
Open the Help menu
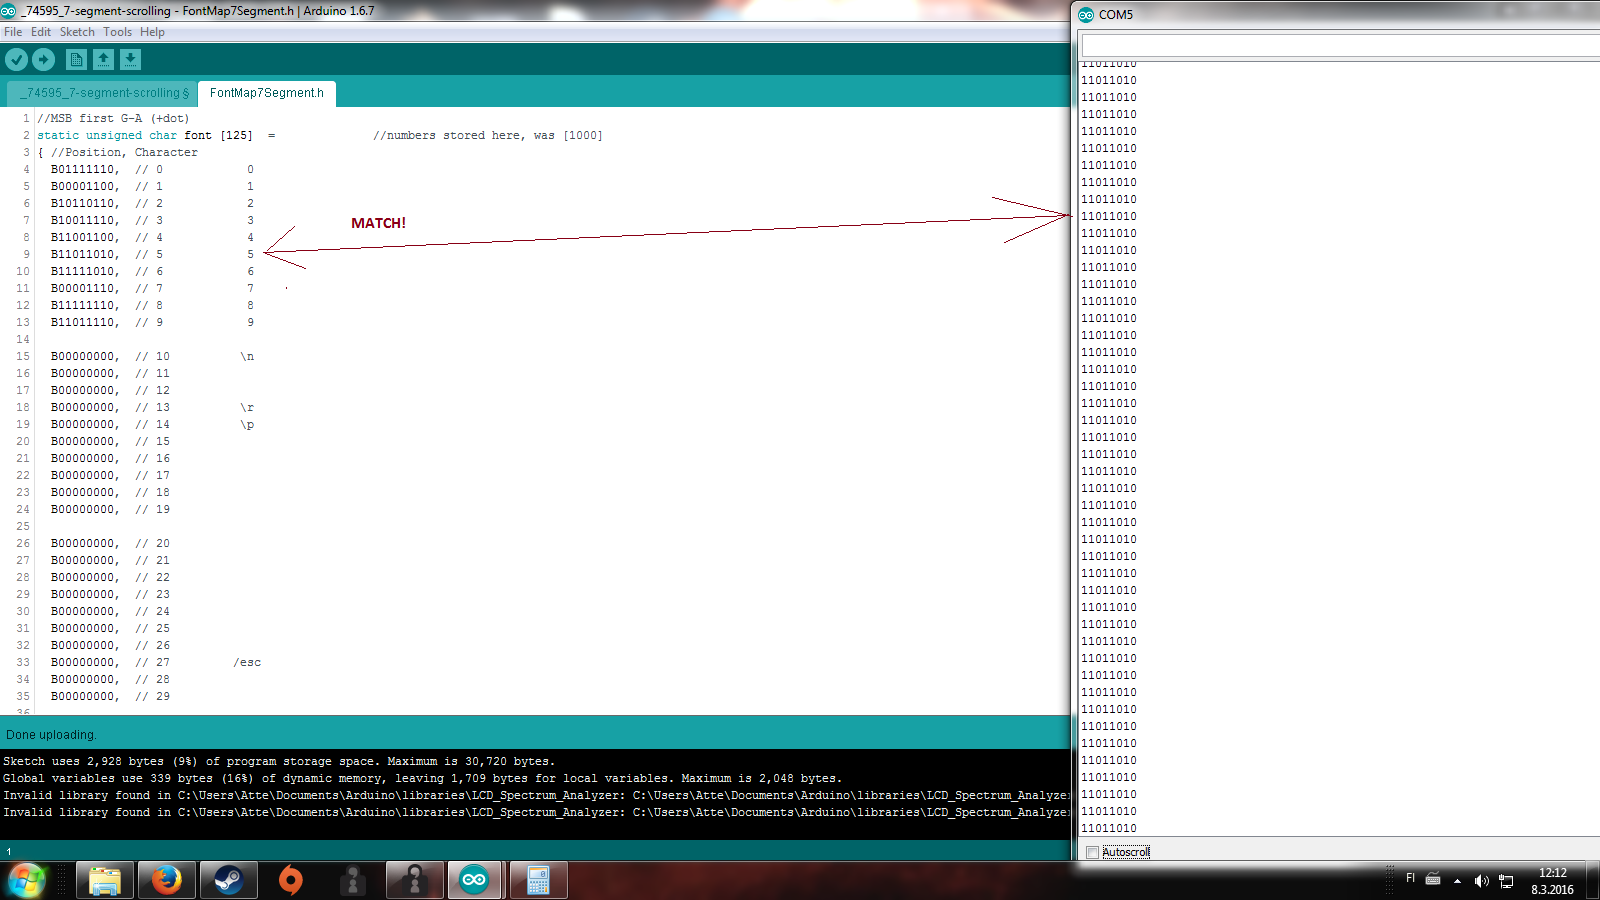[152, 32]
